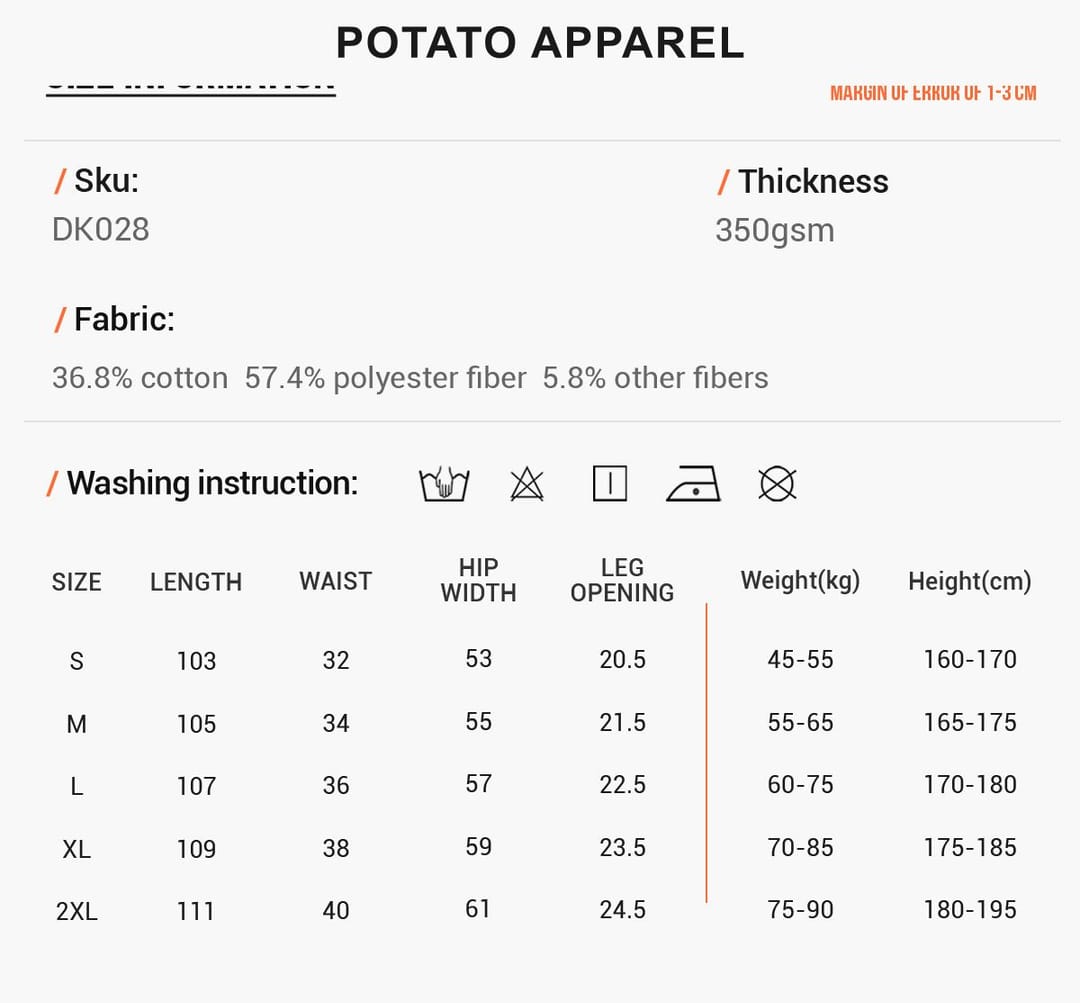This screenshot has height=1003, width=1080.
Task: Click the do-not-dry-clean circle icon
Action: [778, 484]
